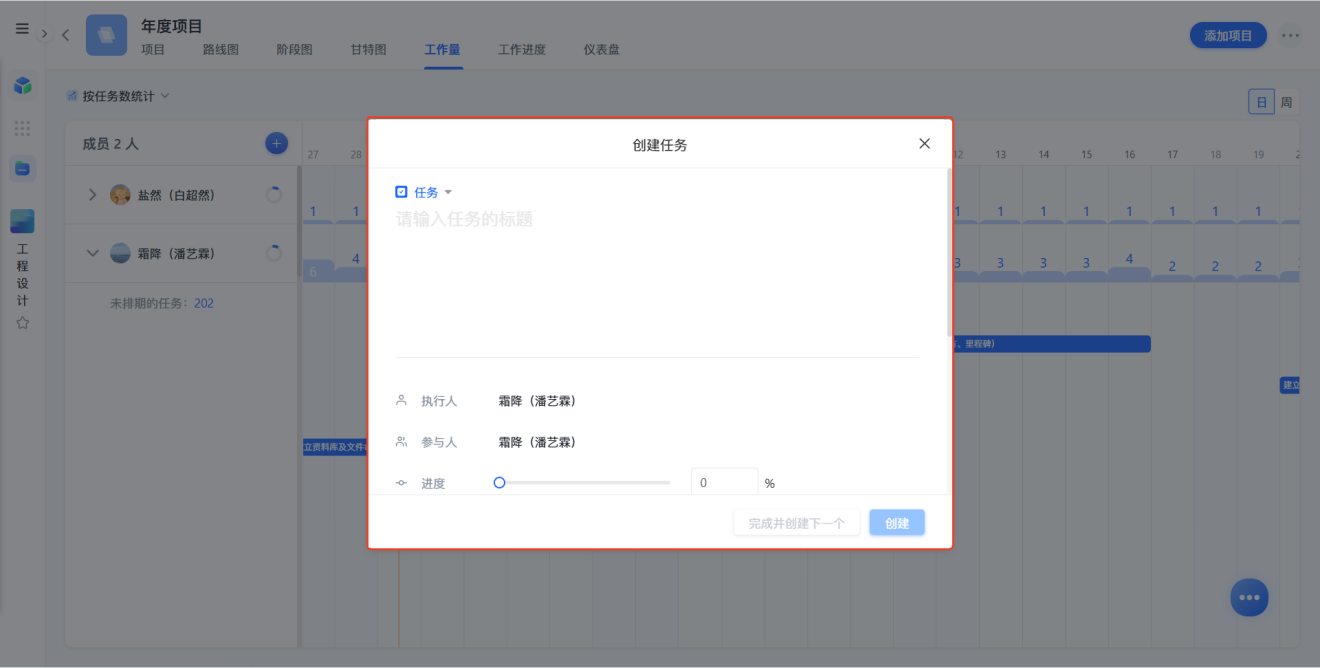Switch to the 日 view toggle

tap(1261, 102)
